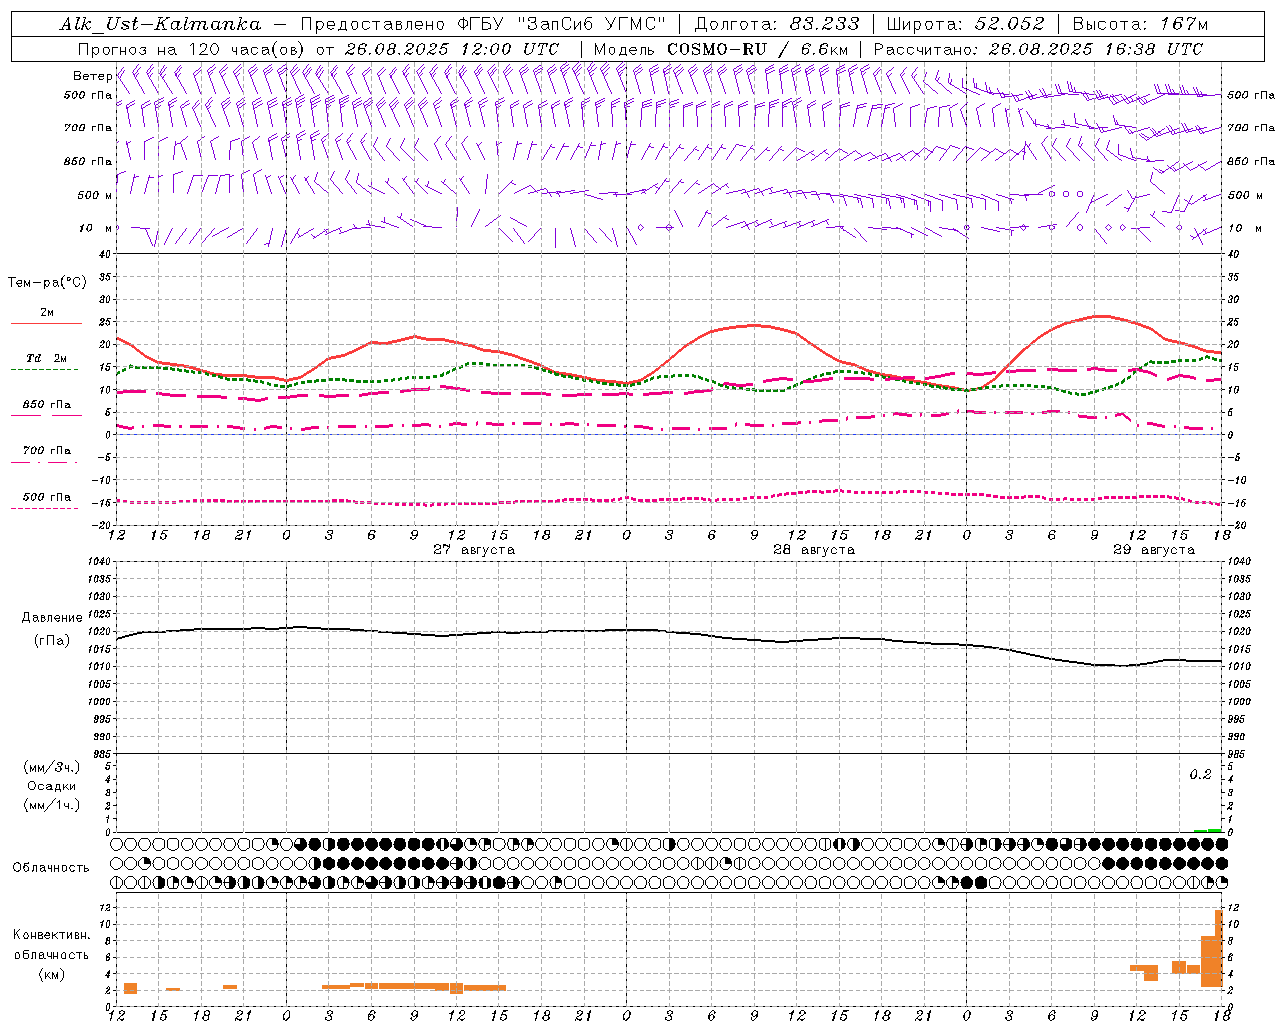
Task: Click the legend line sample under 2м
Action: tap(46, 324)
